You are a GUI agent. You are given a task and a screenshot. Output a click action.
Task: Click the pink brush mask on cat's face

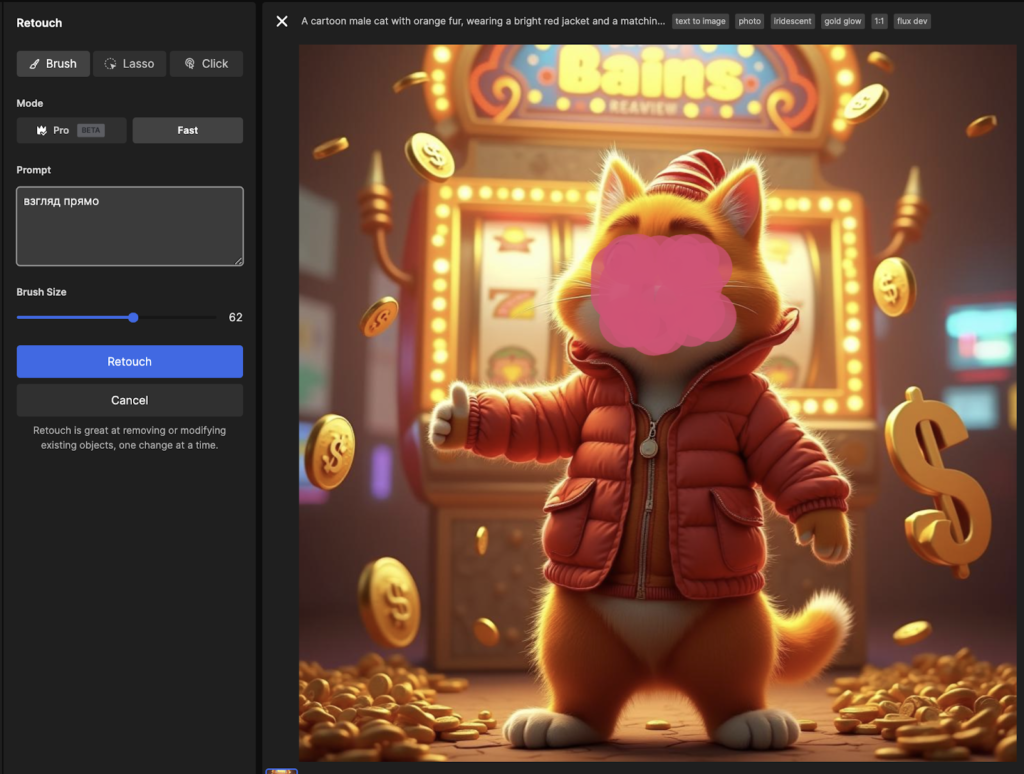pos(662,293)
